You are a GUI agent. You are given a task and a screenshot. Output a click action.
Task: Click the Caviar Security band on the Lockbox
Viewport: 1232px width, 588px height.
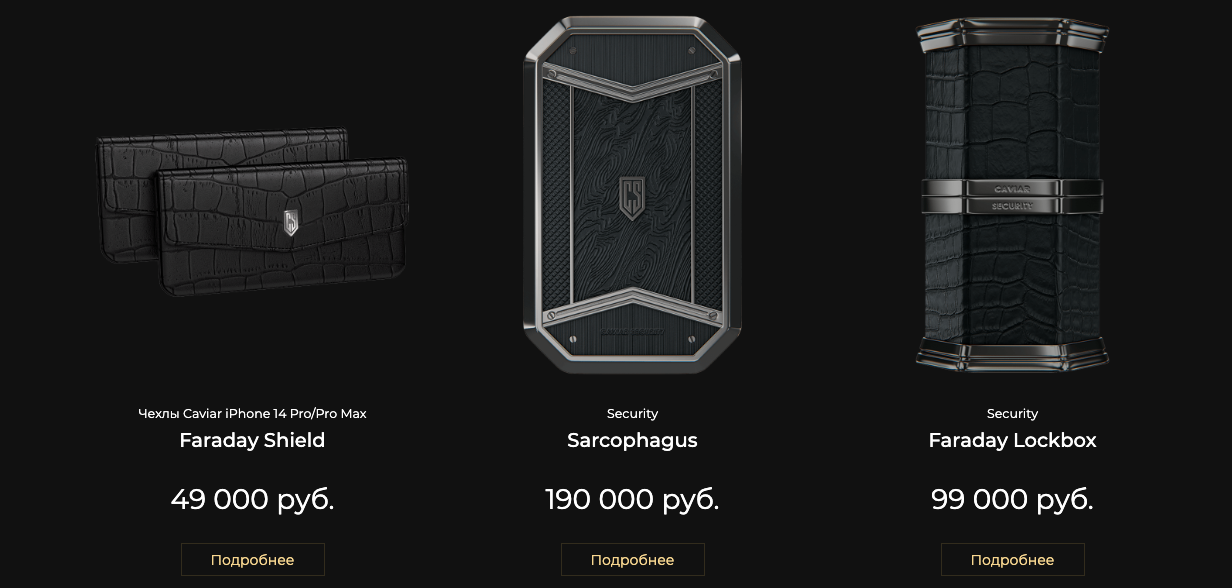click(x=1011, y=196)
